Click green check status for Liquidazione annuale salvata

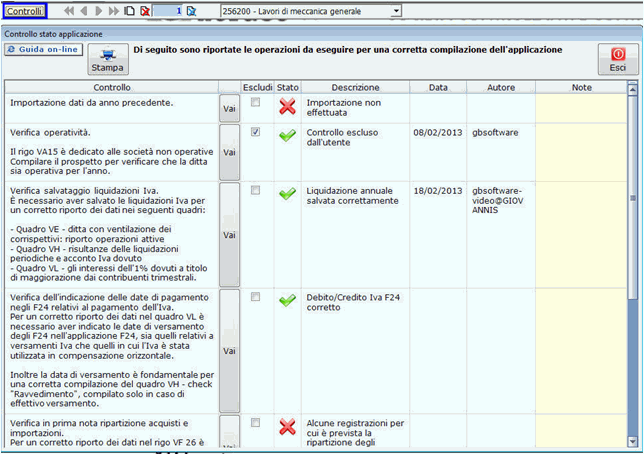[x=288, y=194]
